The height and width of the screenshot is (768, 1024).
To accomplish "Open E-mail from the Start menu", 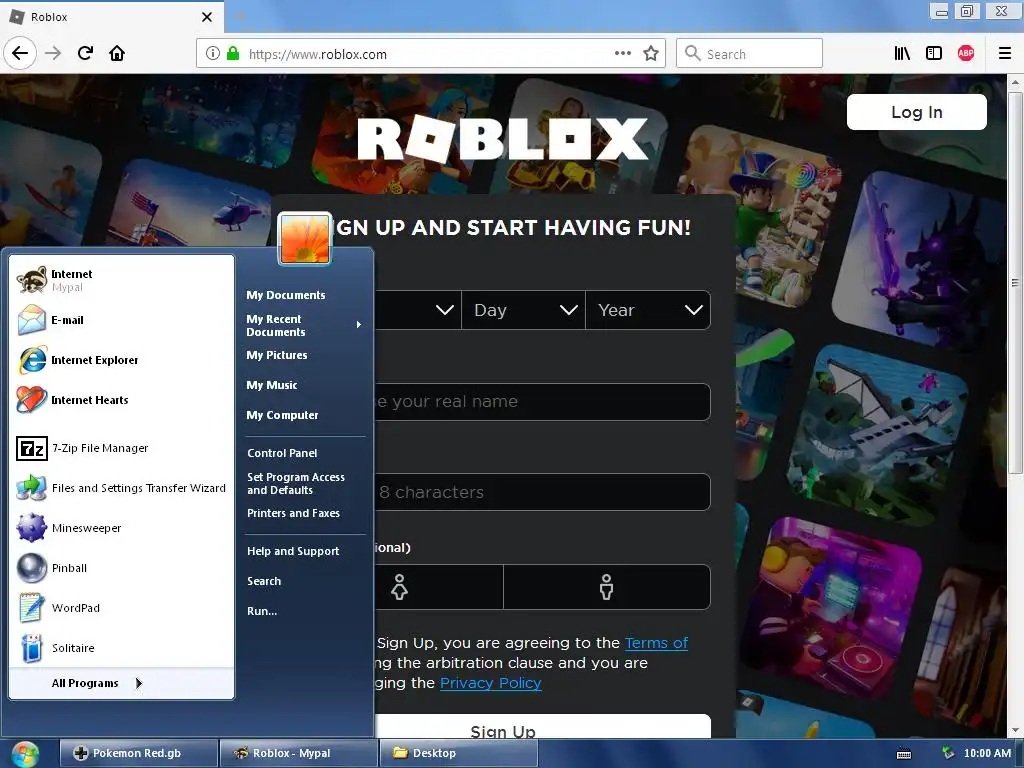I will (x=121, y=320).
